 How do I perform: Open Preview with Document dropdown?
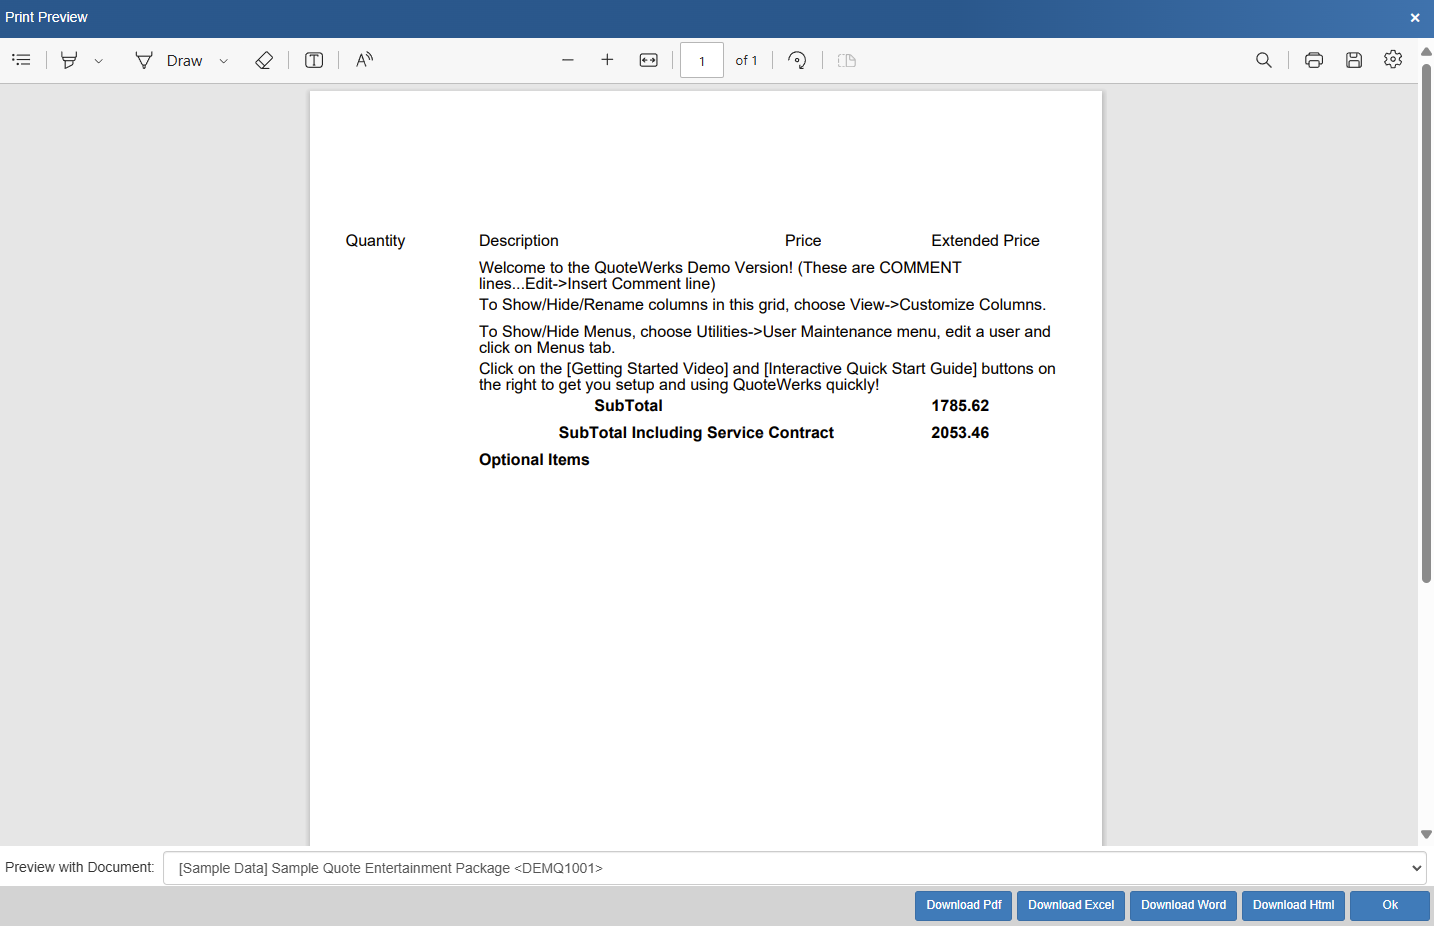pyautogui.click(x=794, y=868)
